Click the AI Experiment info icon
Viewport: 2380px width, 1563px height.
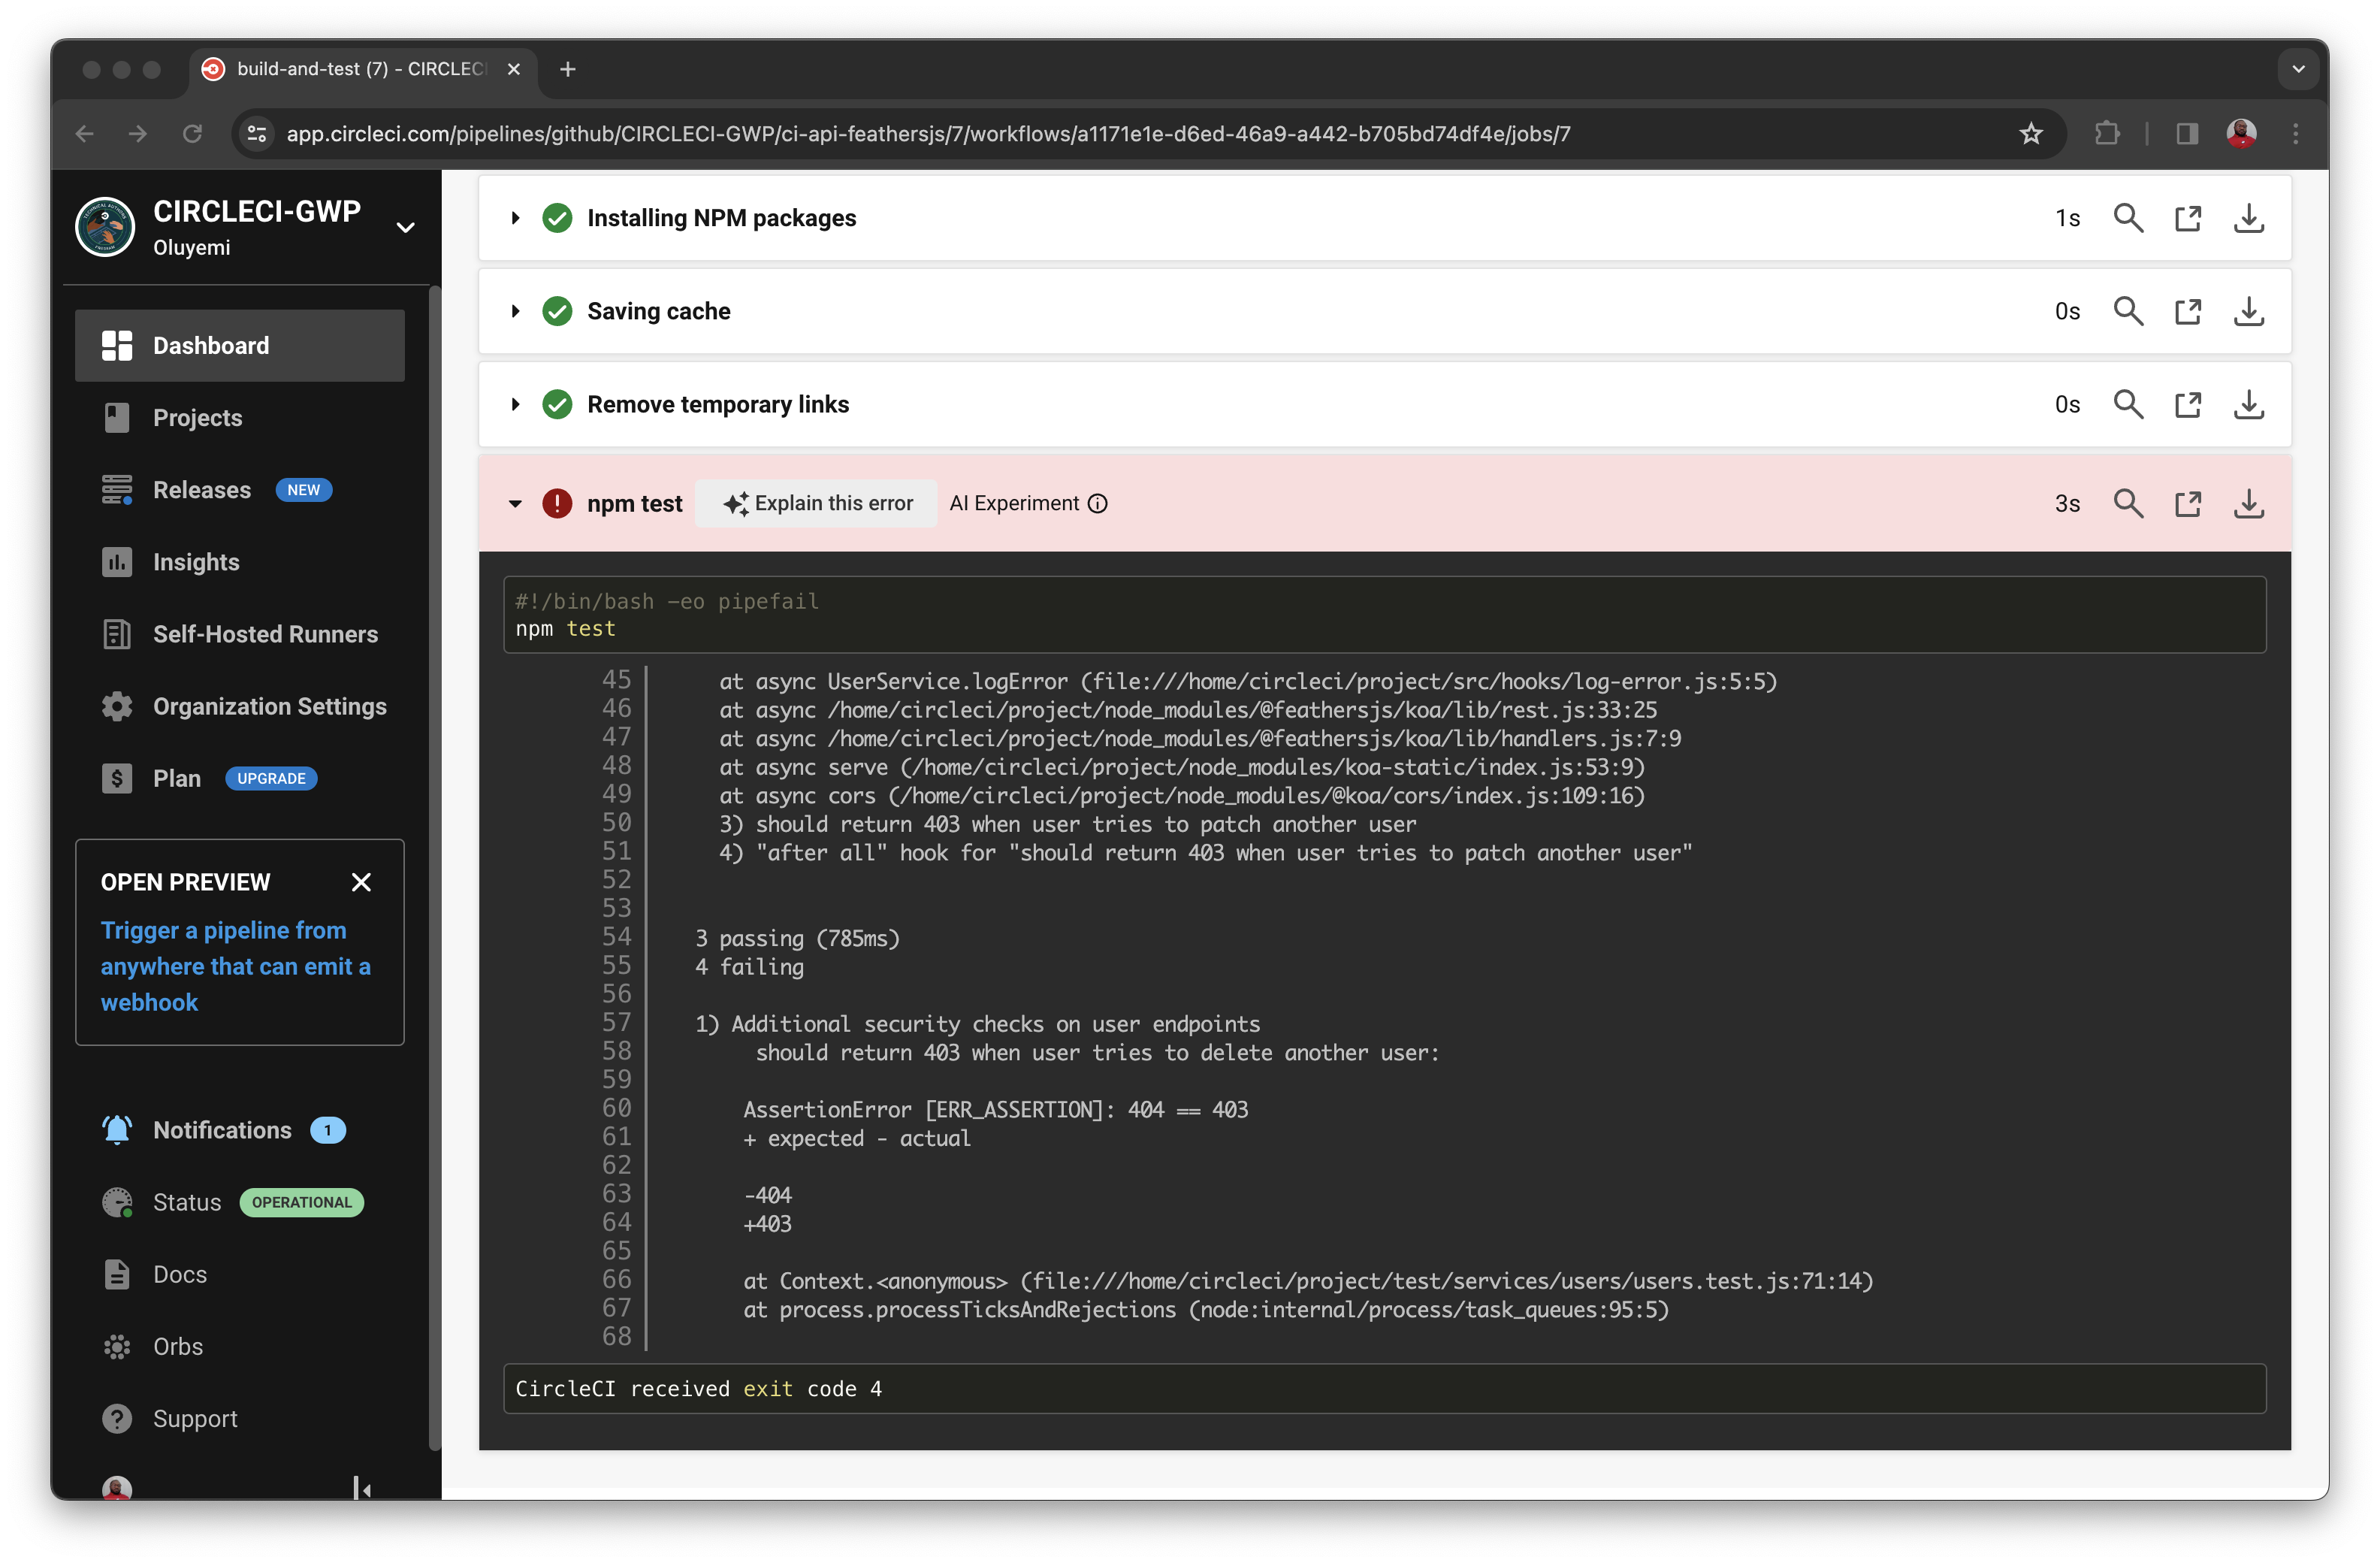click(x=1097, y=503)
